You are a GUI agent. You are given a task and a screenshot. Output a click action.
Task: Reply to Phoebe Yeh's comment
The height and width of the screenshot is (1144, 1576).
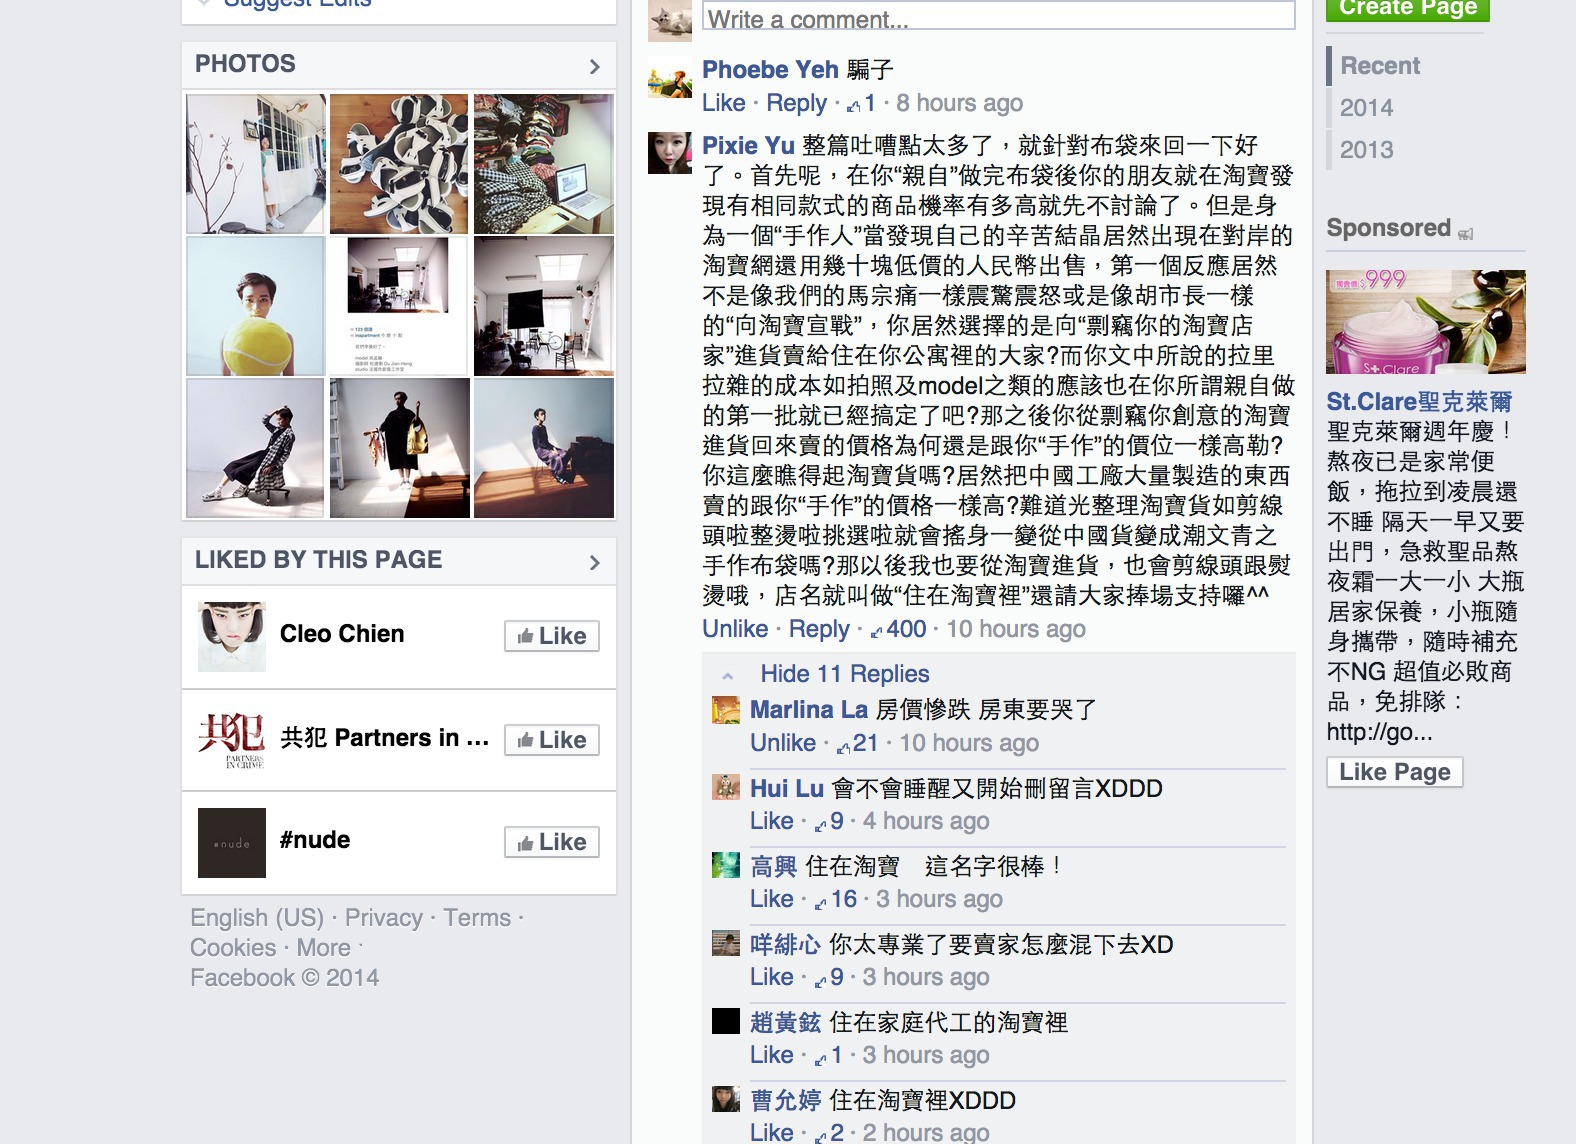click(796, 103)
